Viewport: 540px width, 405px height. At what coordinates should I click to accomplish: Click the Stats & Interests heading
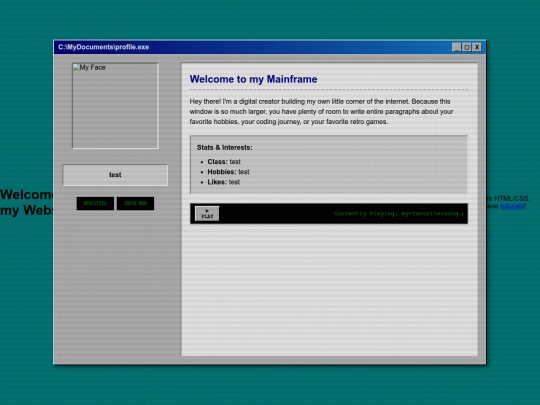[x=225, y=147]
